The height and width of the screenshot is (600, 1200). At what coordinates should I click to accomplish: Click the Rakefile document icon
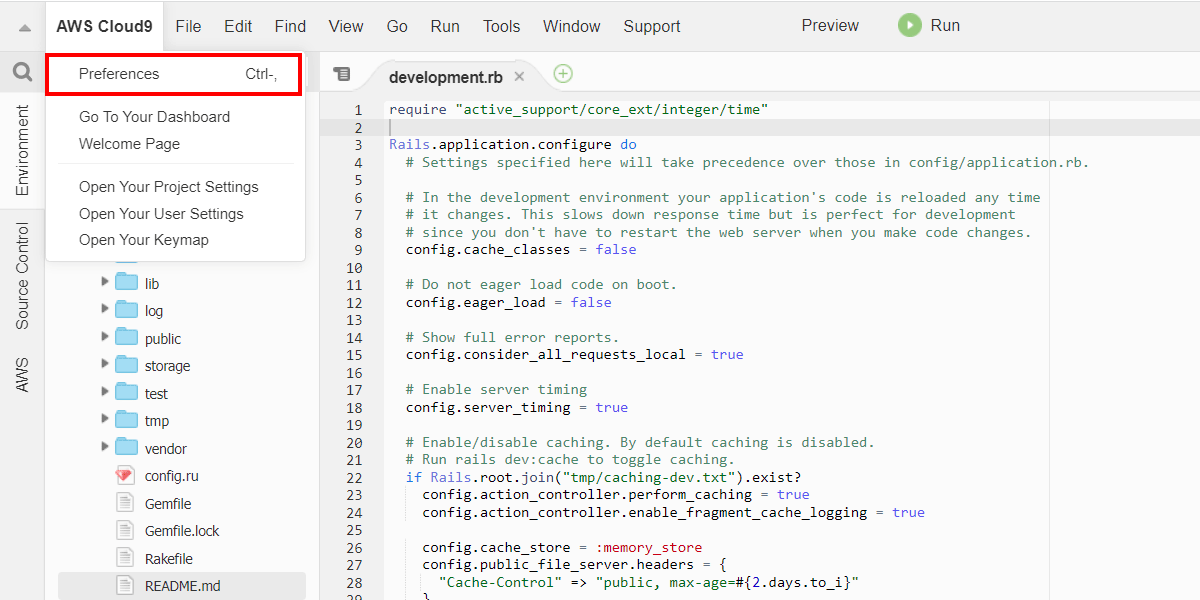click(125, 559)
